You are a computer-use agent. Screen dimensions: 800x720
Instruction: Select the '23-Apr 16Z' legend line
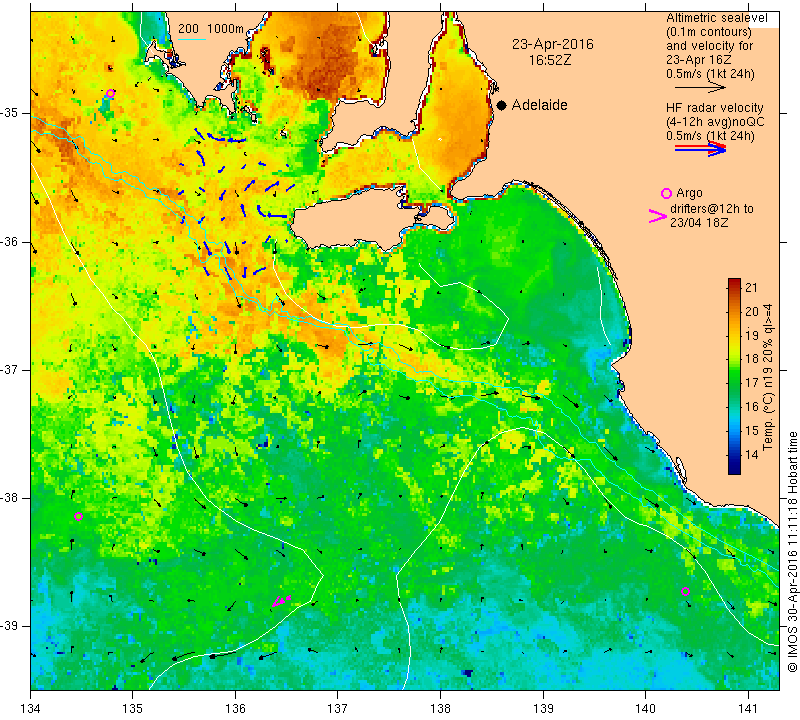pos(698,60)
